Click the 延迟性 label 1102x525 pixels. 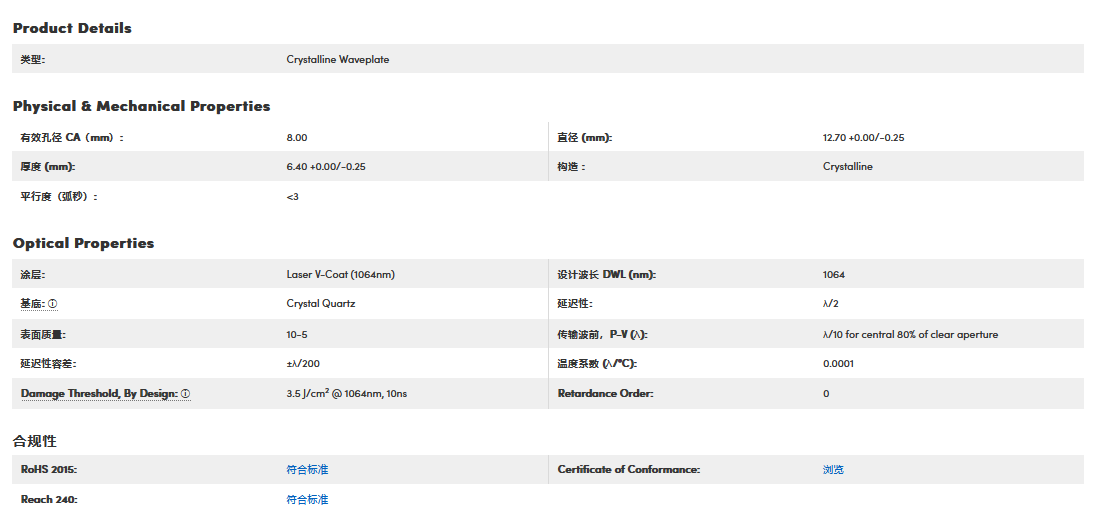coord(575,304)
